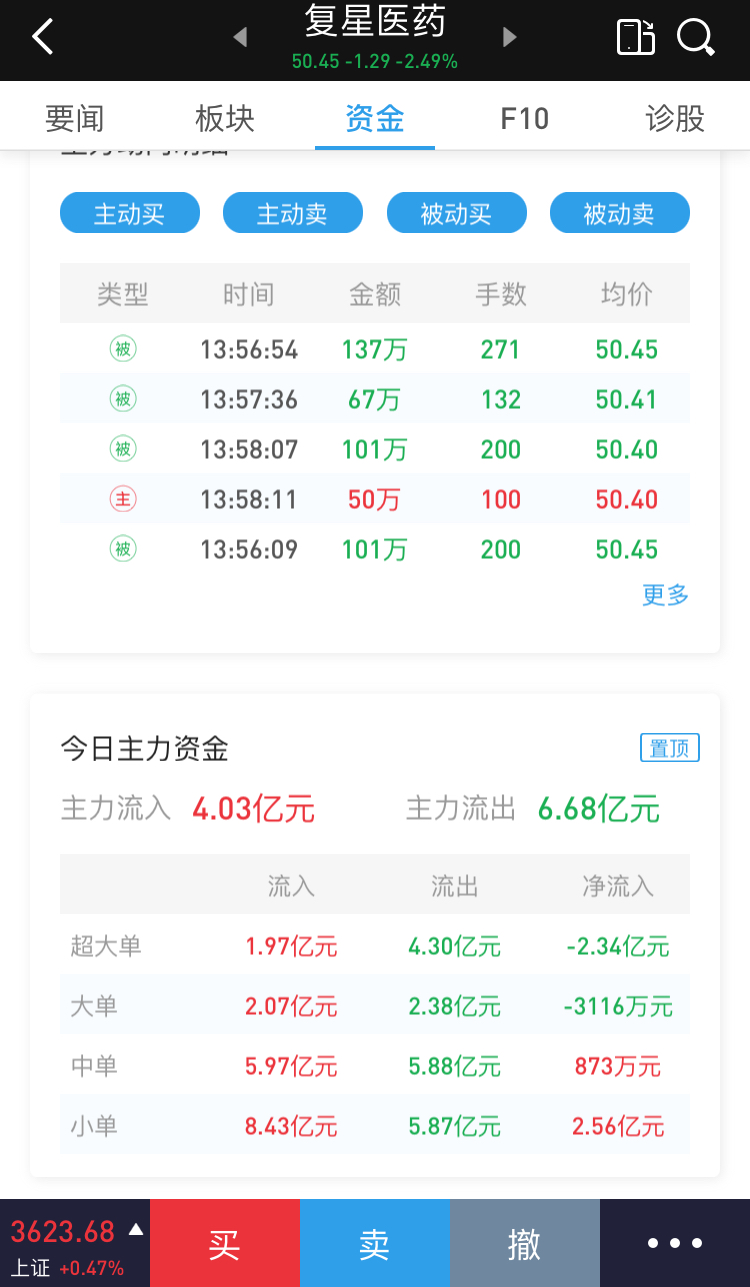Toggle 被动卖 filter
This screenshot has width=750, height=1287.
(620, 213)
